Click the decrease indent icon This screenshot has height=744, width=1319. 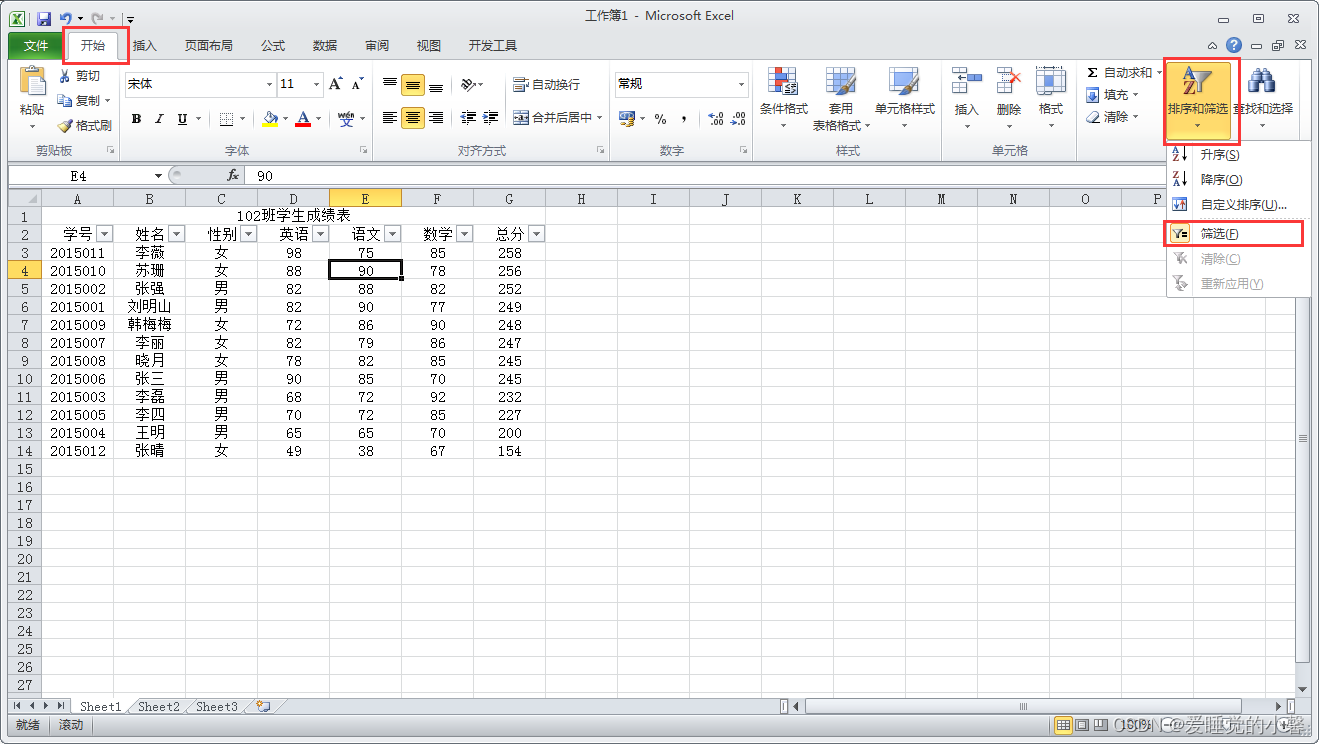pyautogui.click(x=467, y=118)
